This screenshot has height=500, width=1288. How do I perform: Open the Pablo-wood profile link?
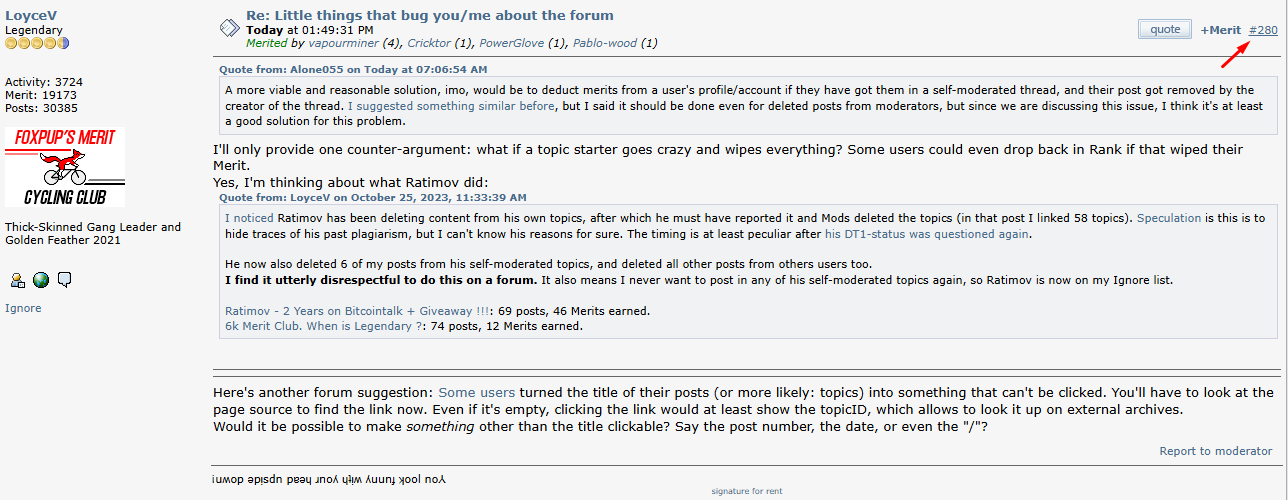pyautogui.click(x=603, y=43)
